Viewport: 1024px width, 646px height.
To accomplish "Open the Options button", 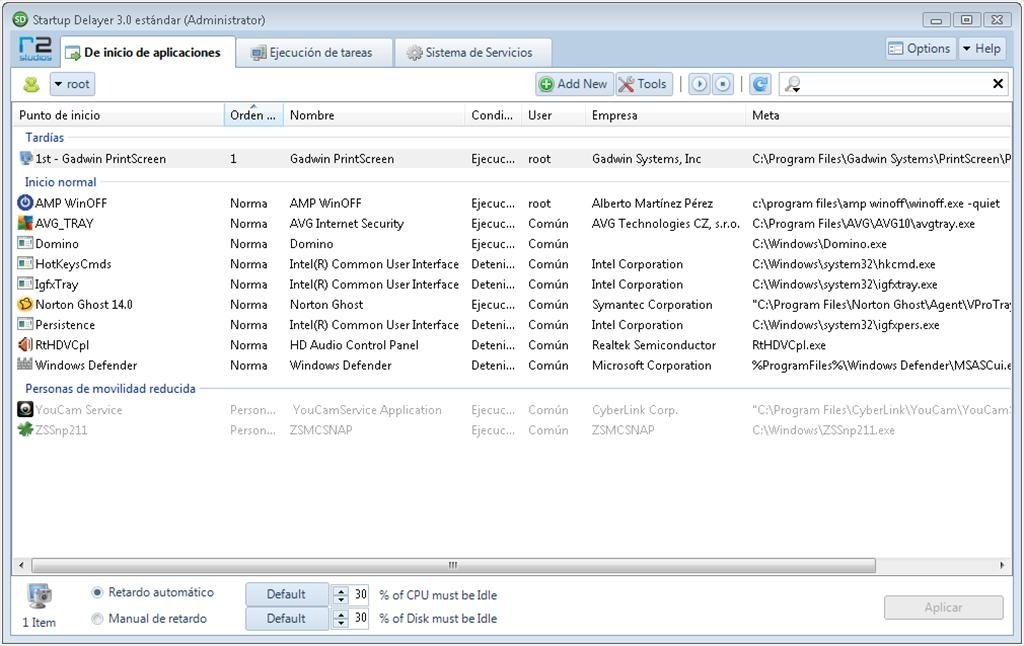I will [x=920, y=48].
